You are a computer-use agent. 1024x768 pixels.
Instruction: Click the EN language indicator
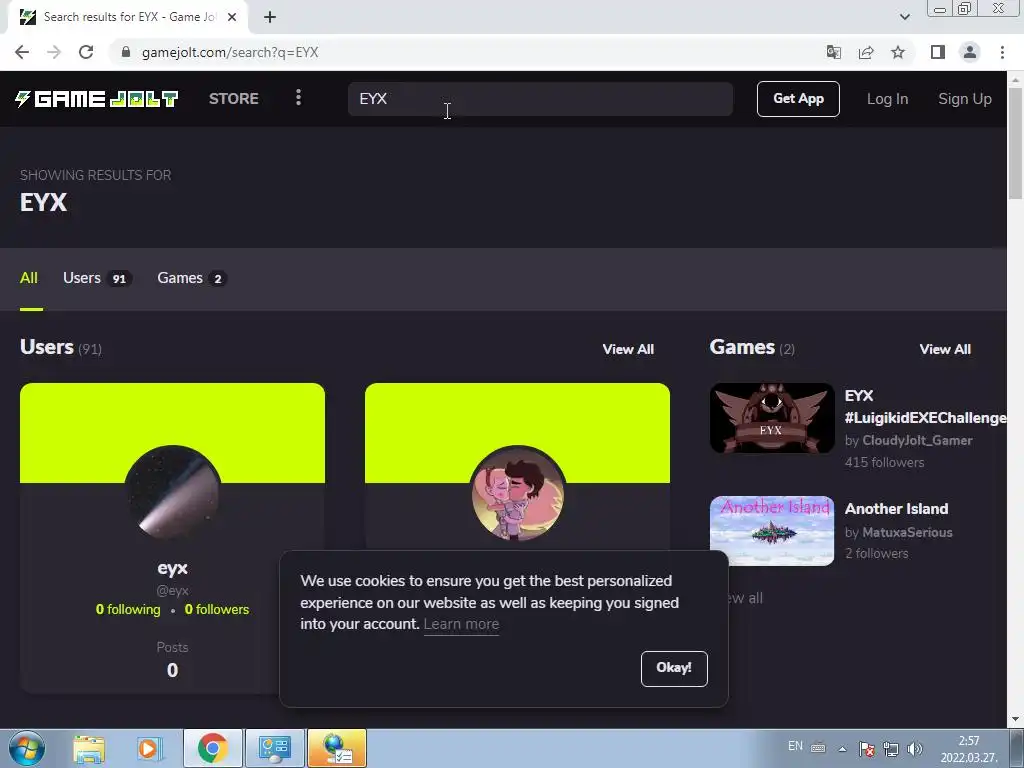[795, 746]
